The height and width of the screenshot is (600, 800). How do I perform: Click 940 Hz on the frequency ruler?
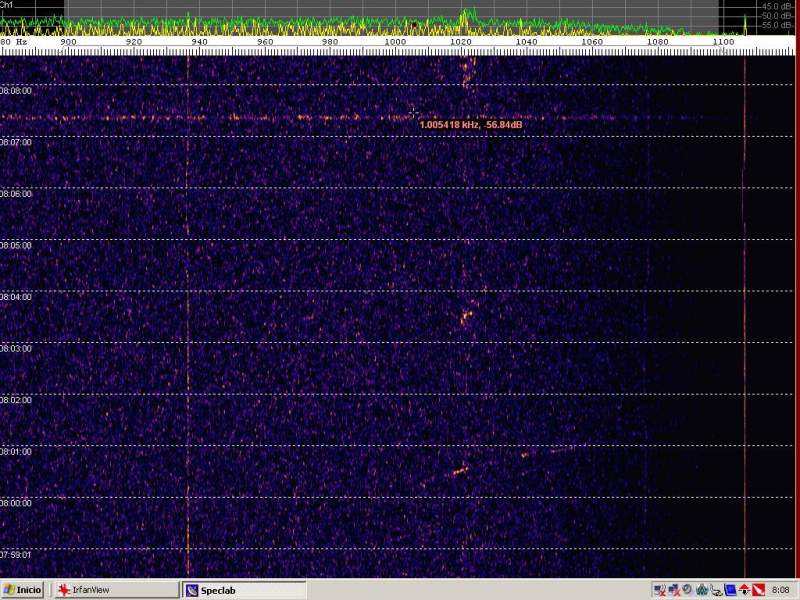[199, 43]
